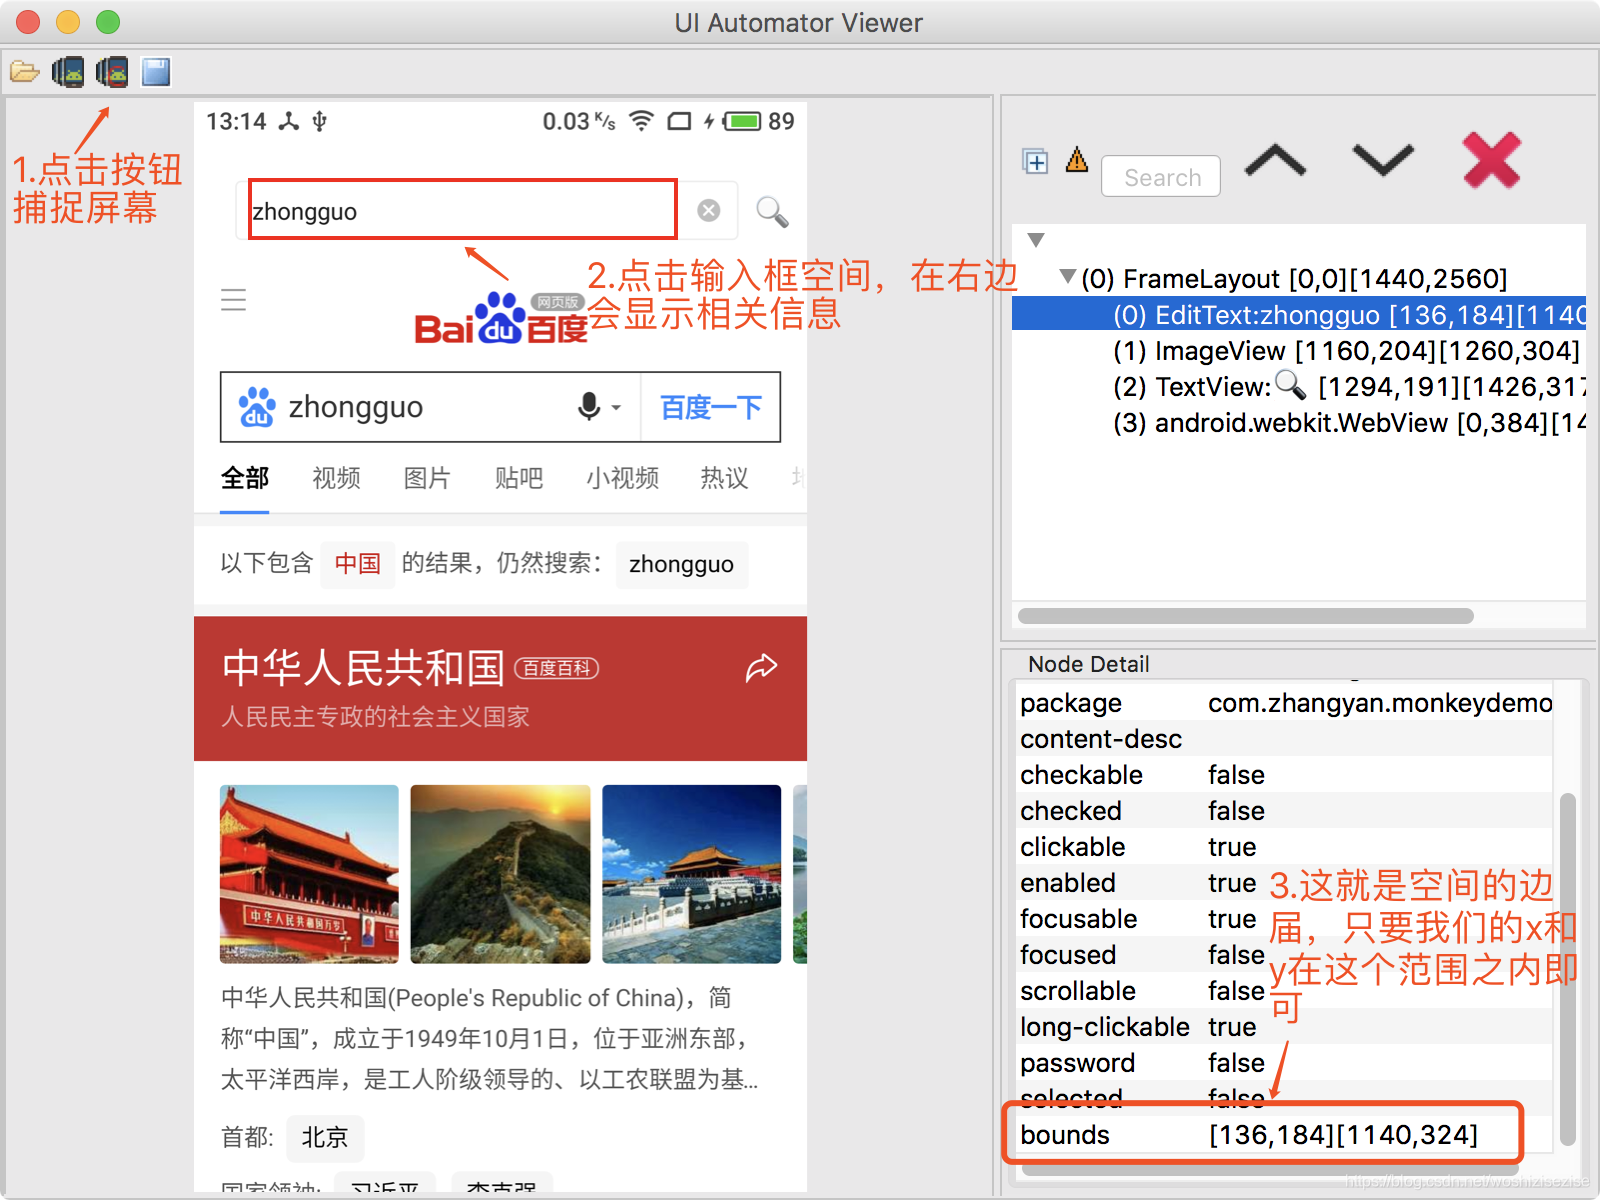Save snapshot using the floppy disk icon

pos(156,72)
